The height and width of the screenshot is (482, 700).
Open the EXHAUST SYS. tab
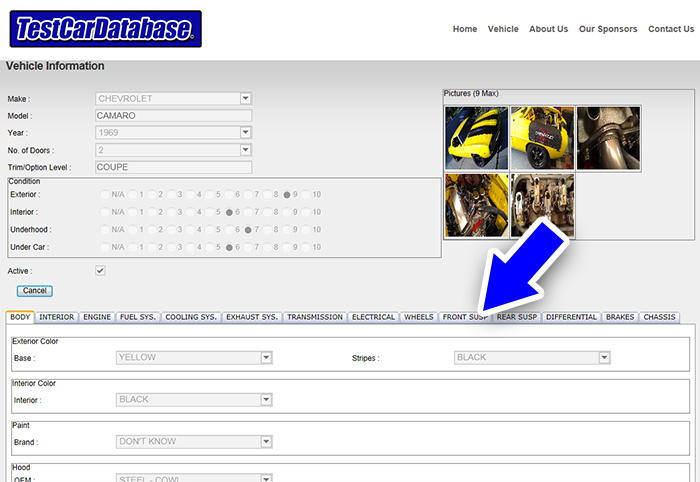[252, 317]
